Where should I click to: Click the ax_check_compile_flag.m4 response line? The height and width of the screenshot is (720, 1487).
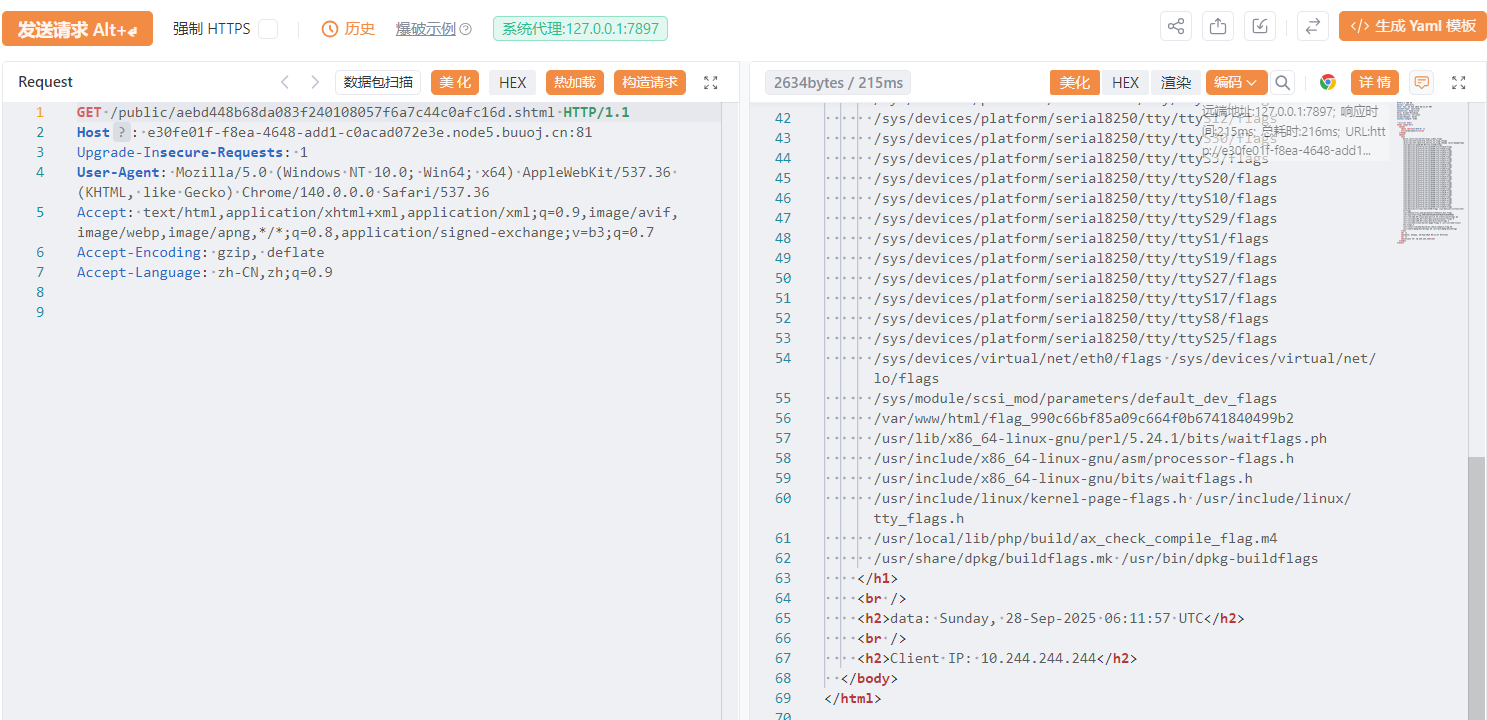click(x=1075, y=538)
